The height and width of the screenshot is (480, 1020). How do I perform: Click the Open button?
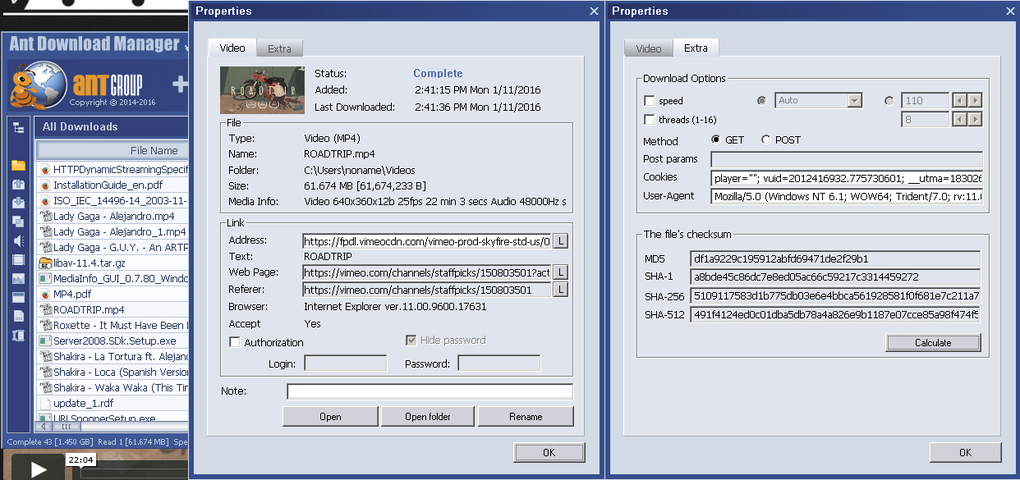pyautogui.click(x=330, y=416)
